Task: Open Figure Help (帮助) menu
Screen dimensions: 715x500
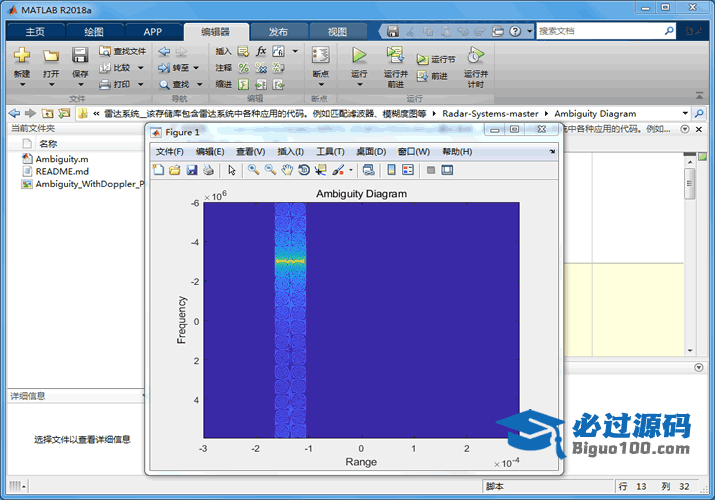Action: tap(457, 152)
